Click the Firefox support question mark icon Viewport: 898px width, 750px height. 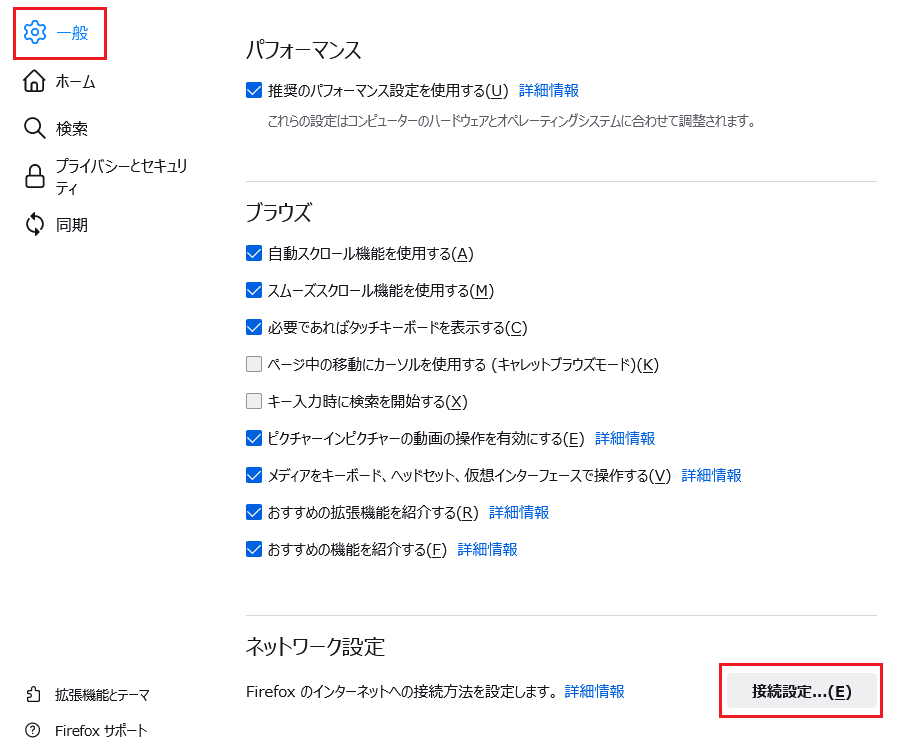[x=33, y=731]
